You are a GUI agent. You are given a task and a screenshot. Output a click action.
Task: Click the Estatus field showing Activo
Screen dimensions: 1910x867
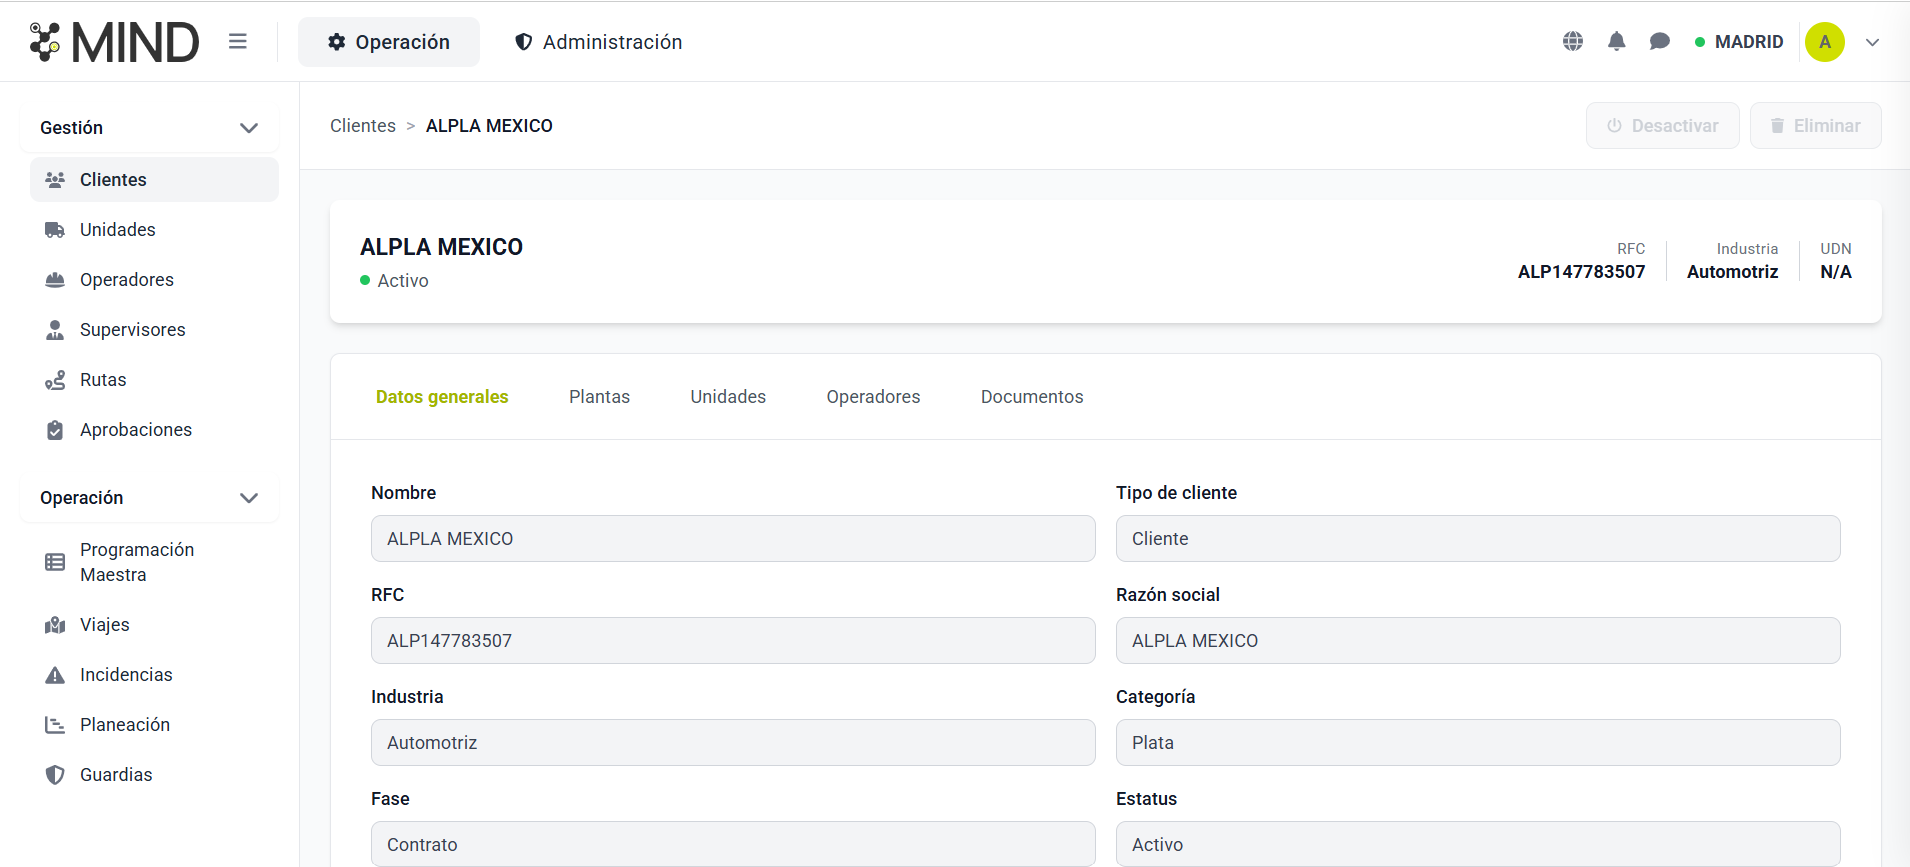pos(1478,844)
